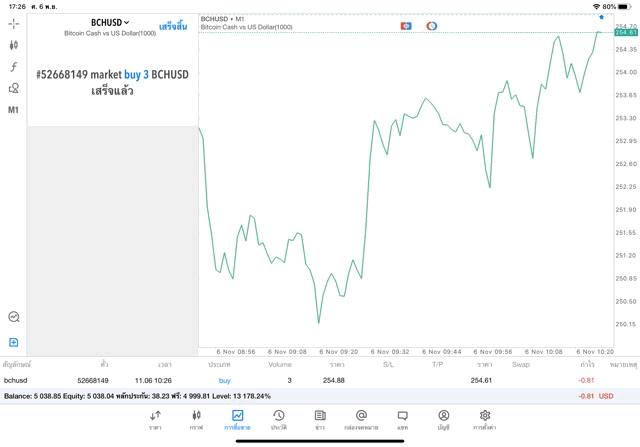Activate the crosshair tool in left toolbar
The width and height of the screenshot is (640, 447).
tap(13, 24)
